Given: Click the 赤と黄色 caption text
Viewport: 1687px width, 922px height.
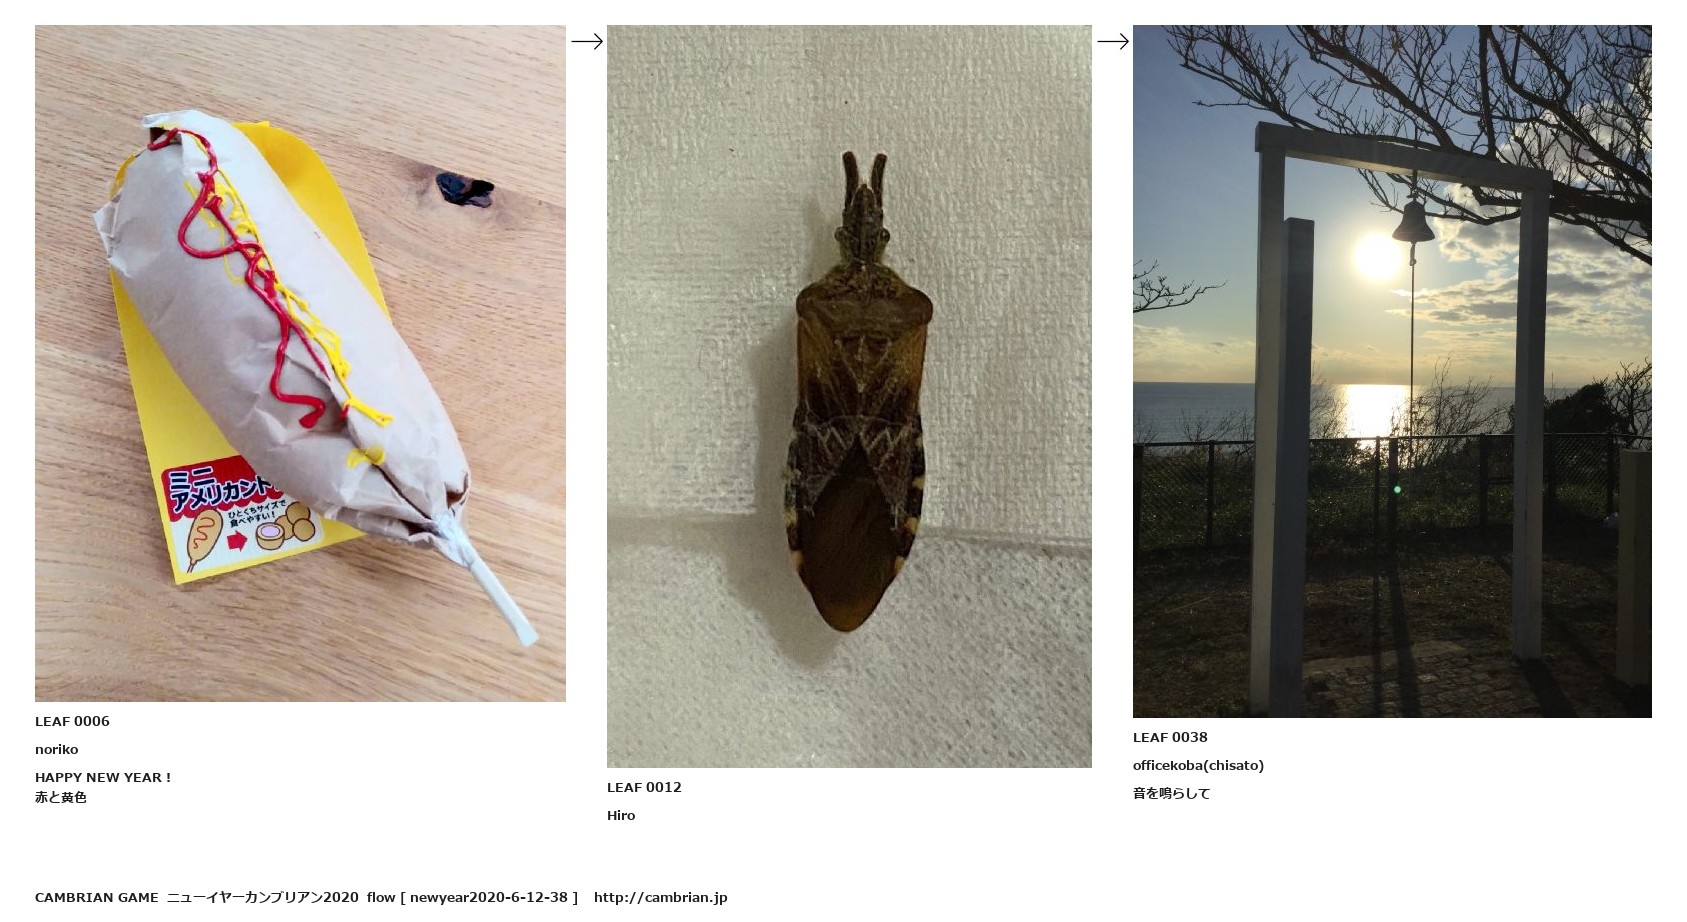Looking at the screenshot, I should point(61,797).
